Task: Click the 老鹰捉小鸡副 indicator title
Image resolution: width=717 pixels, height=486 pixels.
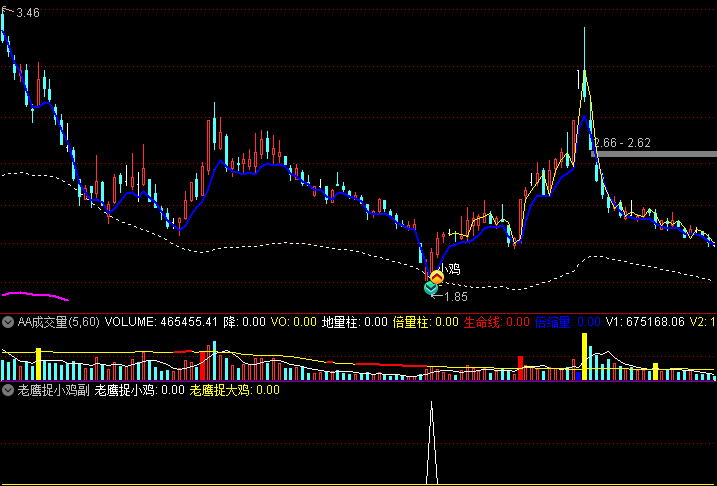Action: [x=53, y=390]
